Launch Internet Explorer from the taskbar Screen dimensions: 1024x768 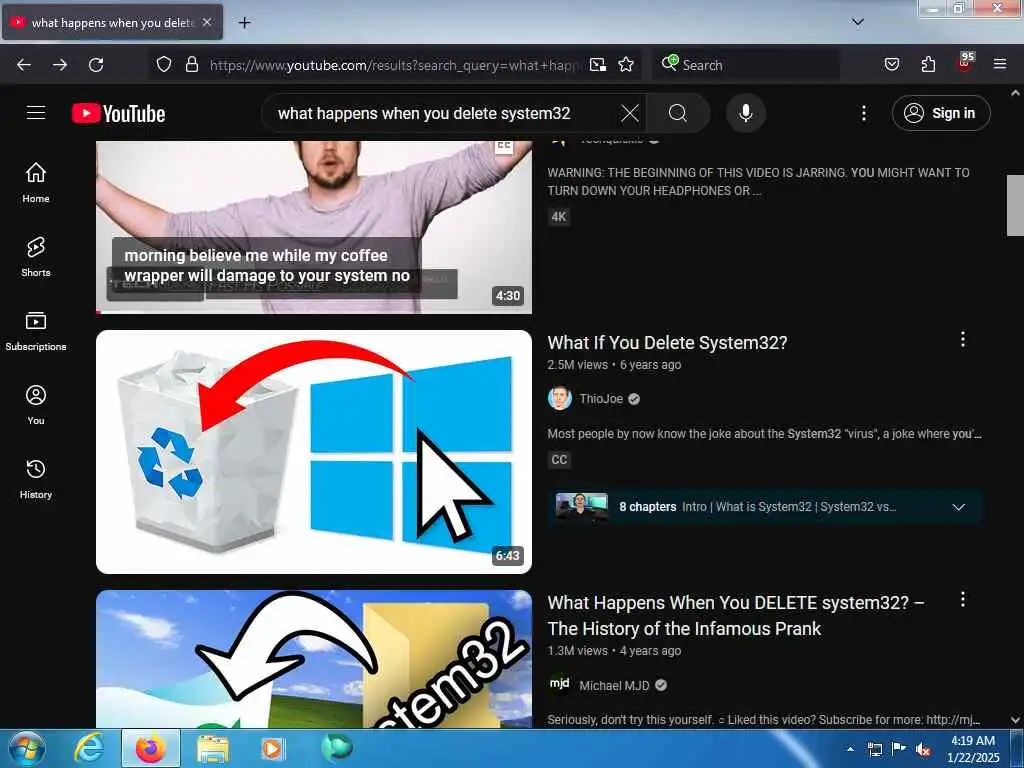point(89,748)
